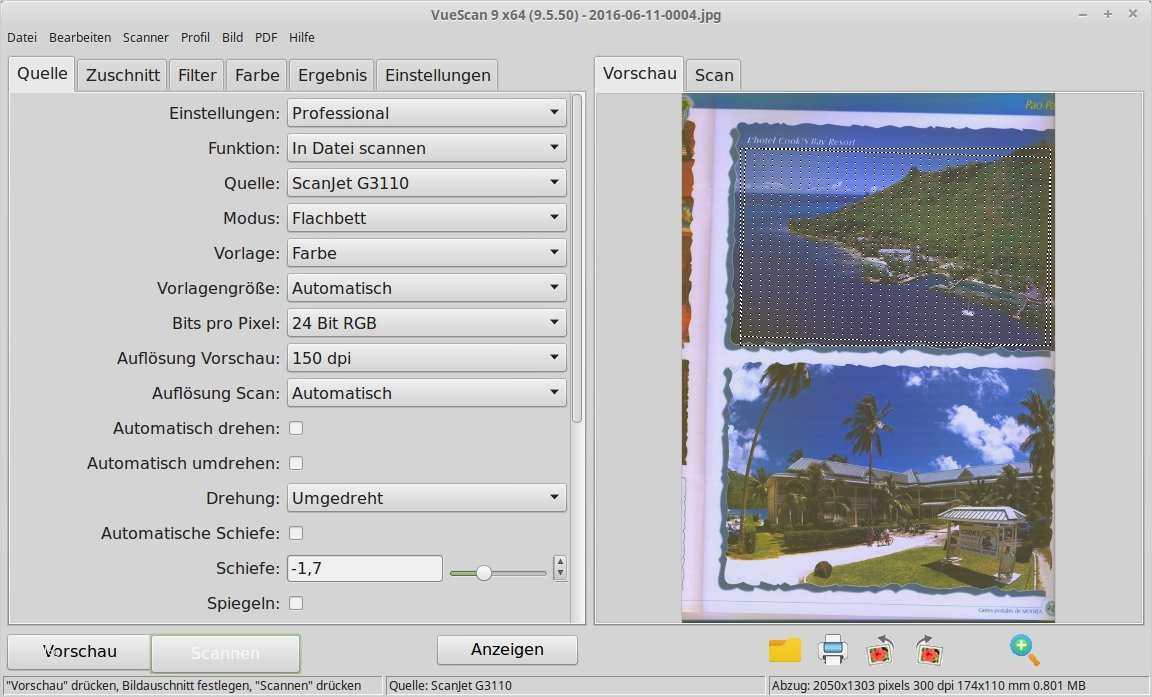Minimize the VueScan window
This screenshot has width=1152, height=697.
coord(1083,15)
